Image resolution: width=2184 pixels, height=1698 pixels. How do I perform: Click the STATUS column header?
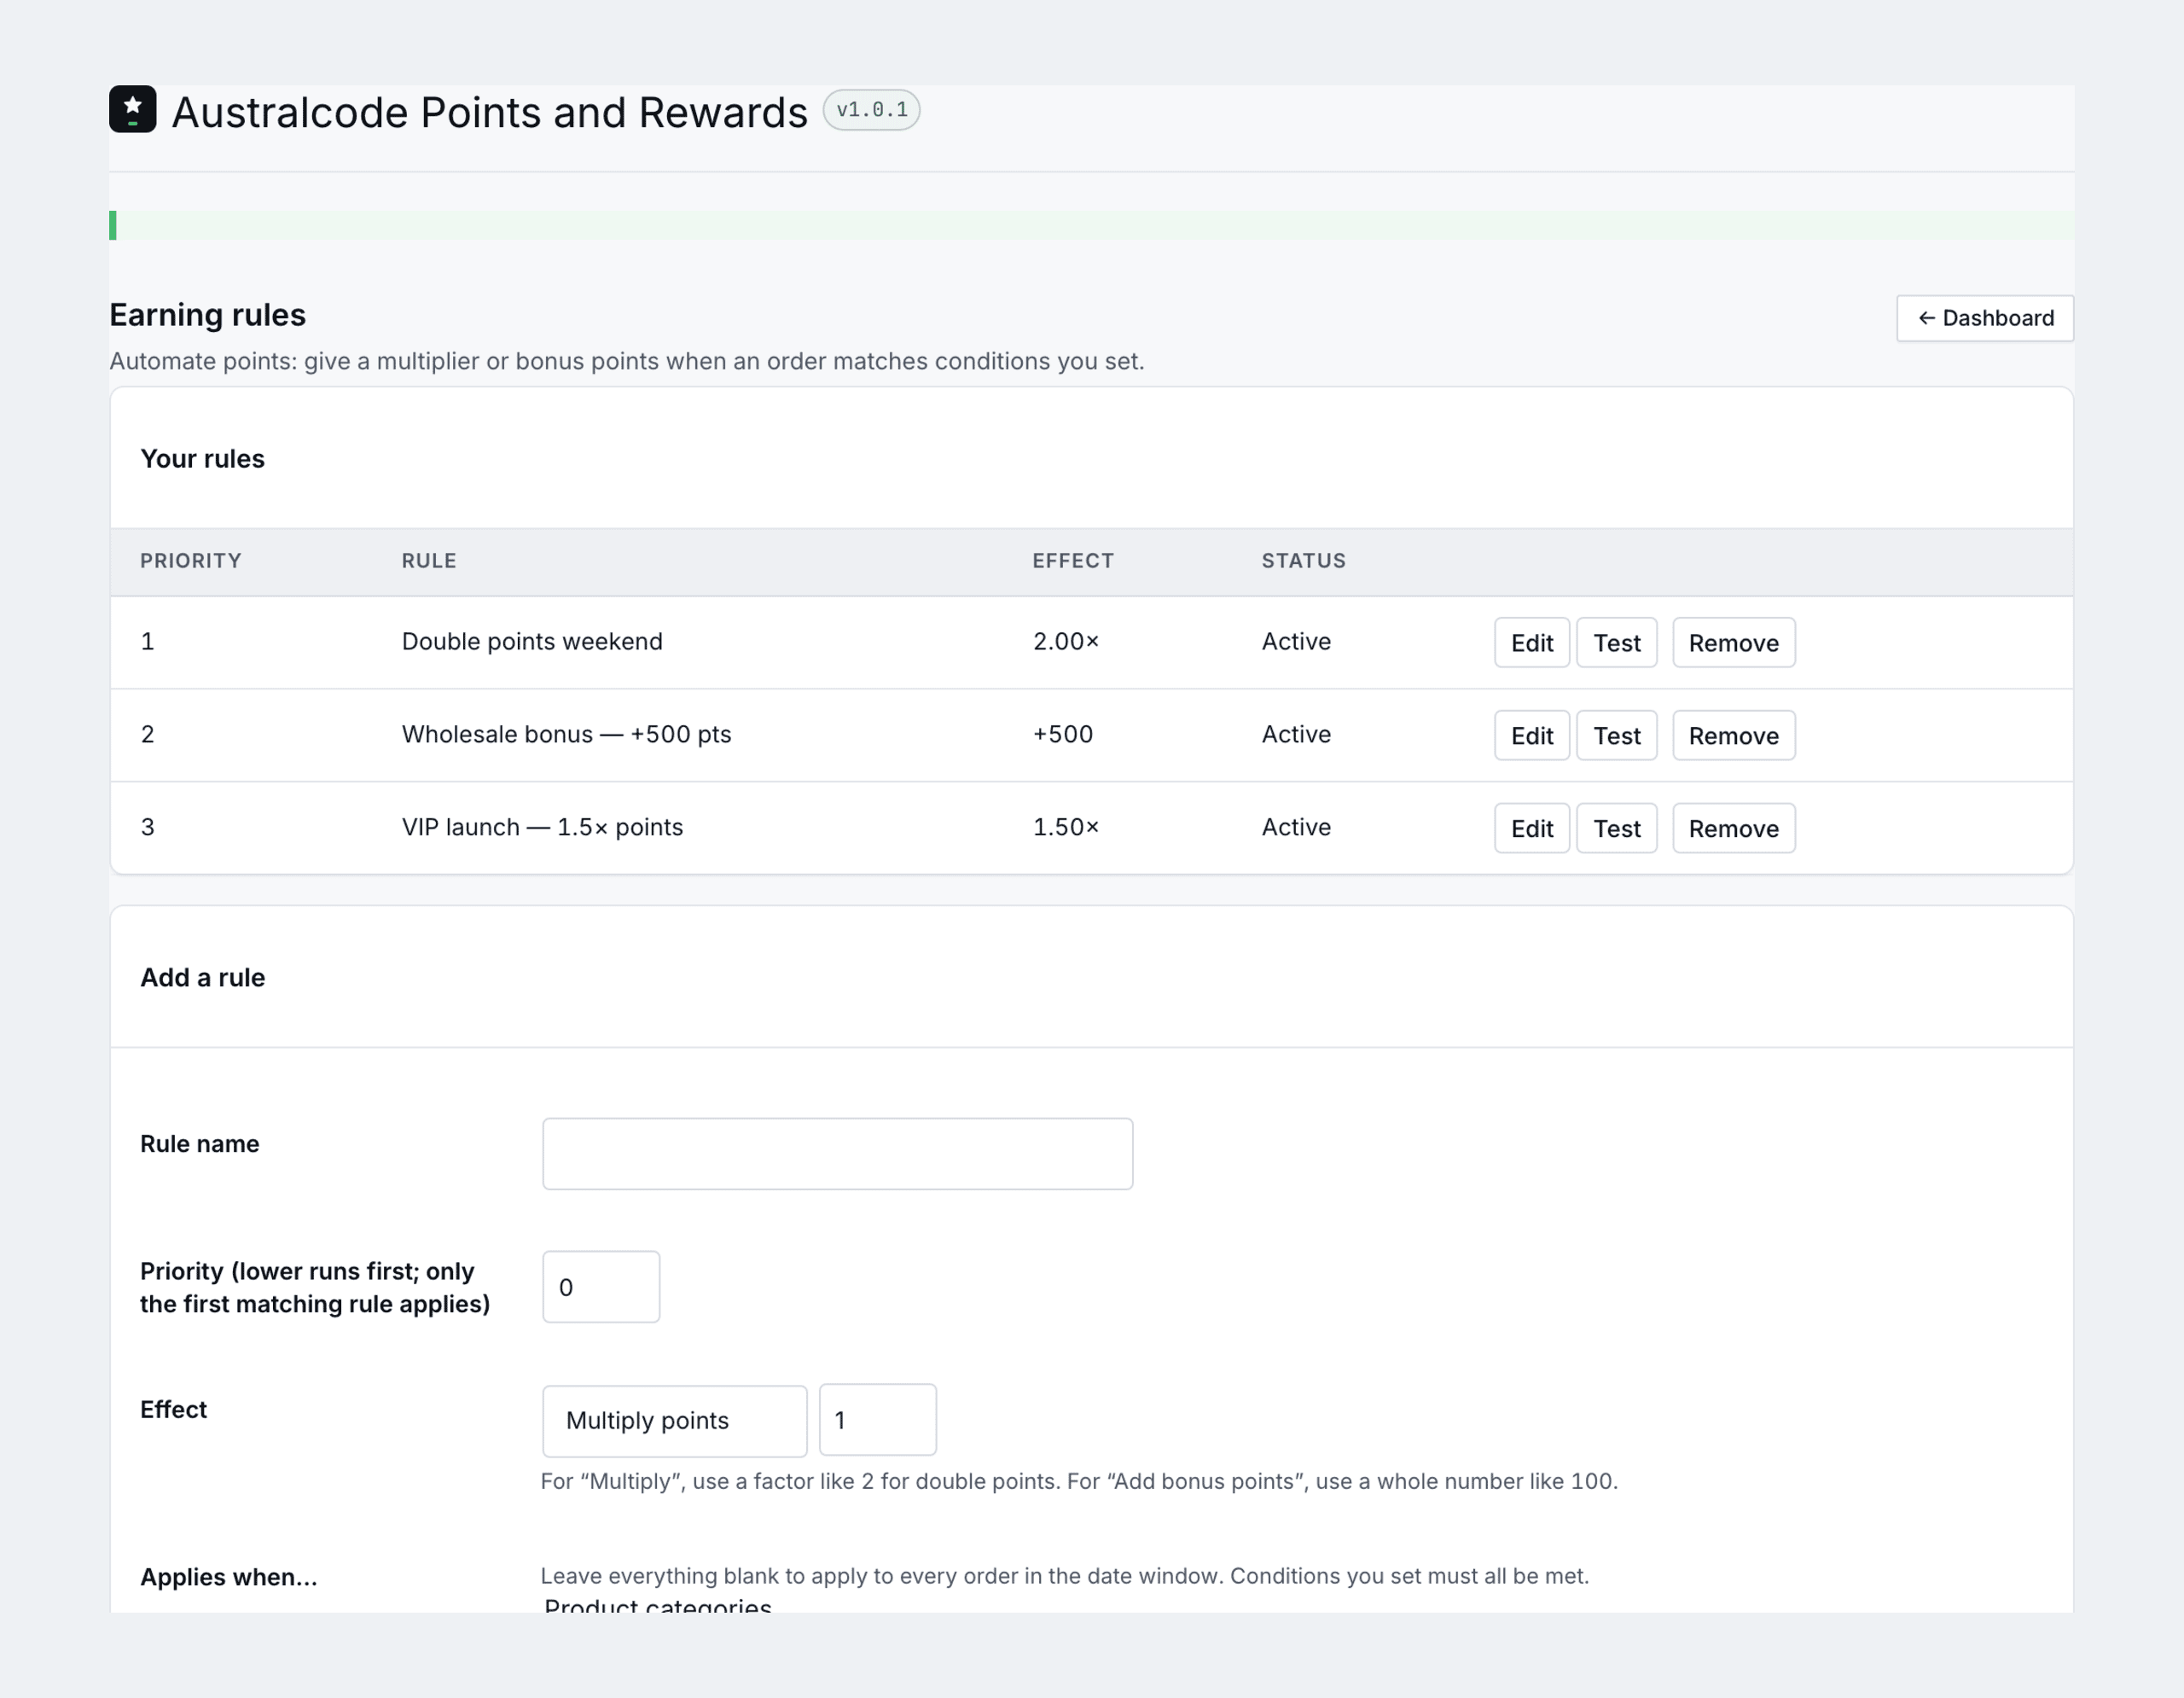click(1303, 561)
